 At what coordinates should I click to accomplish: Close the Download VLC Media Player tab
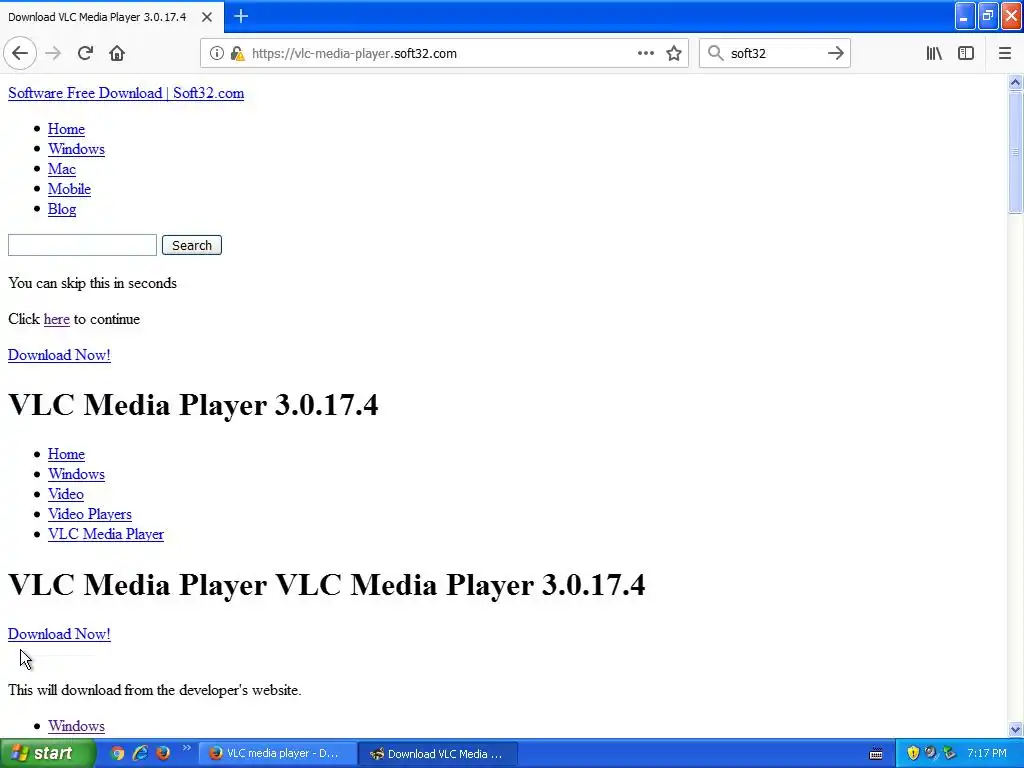(x=206, y=17)
